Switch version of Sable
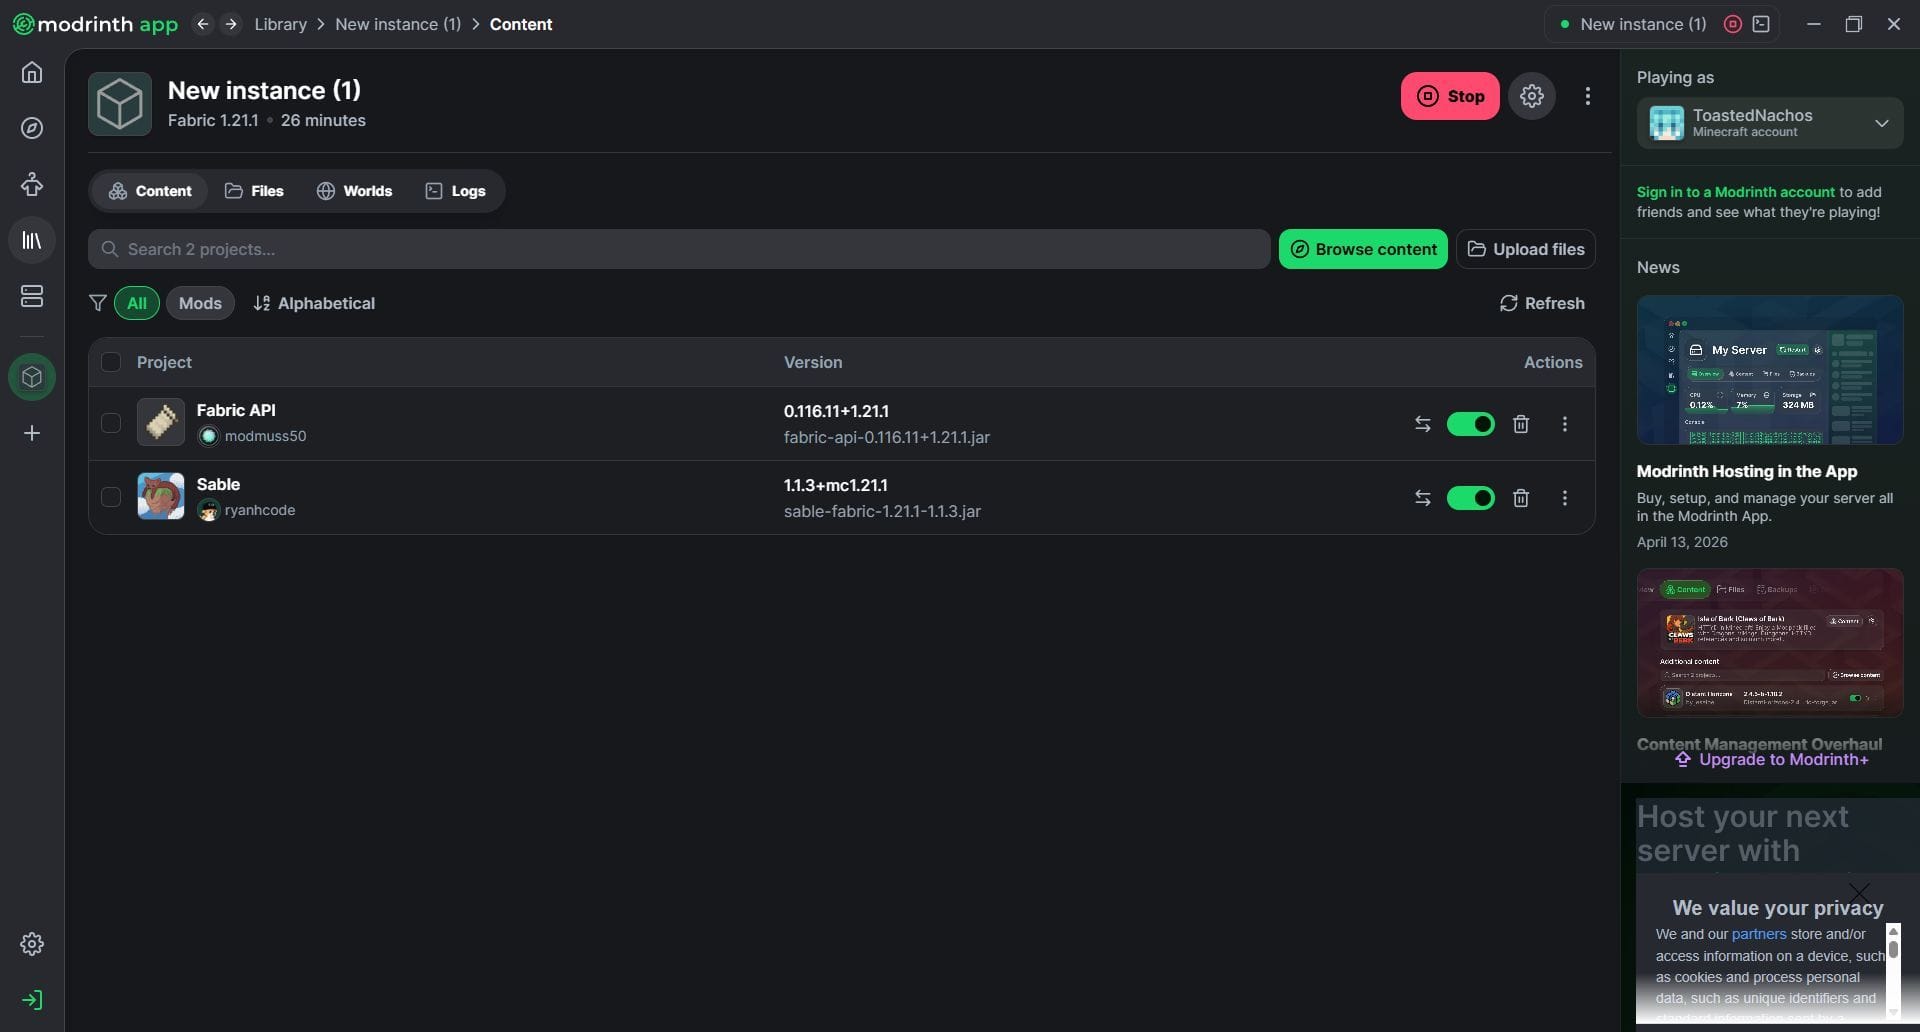The height and width of the screenshot is (1032, 1920). click(1423, 498)
